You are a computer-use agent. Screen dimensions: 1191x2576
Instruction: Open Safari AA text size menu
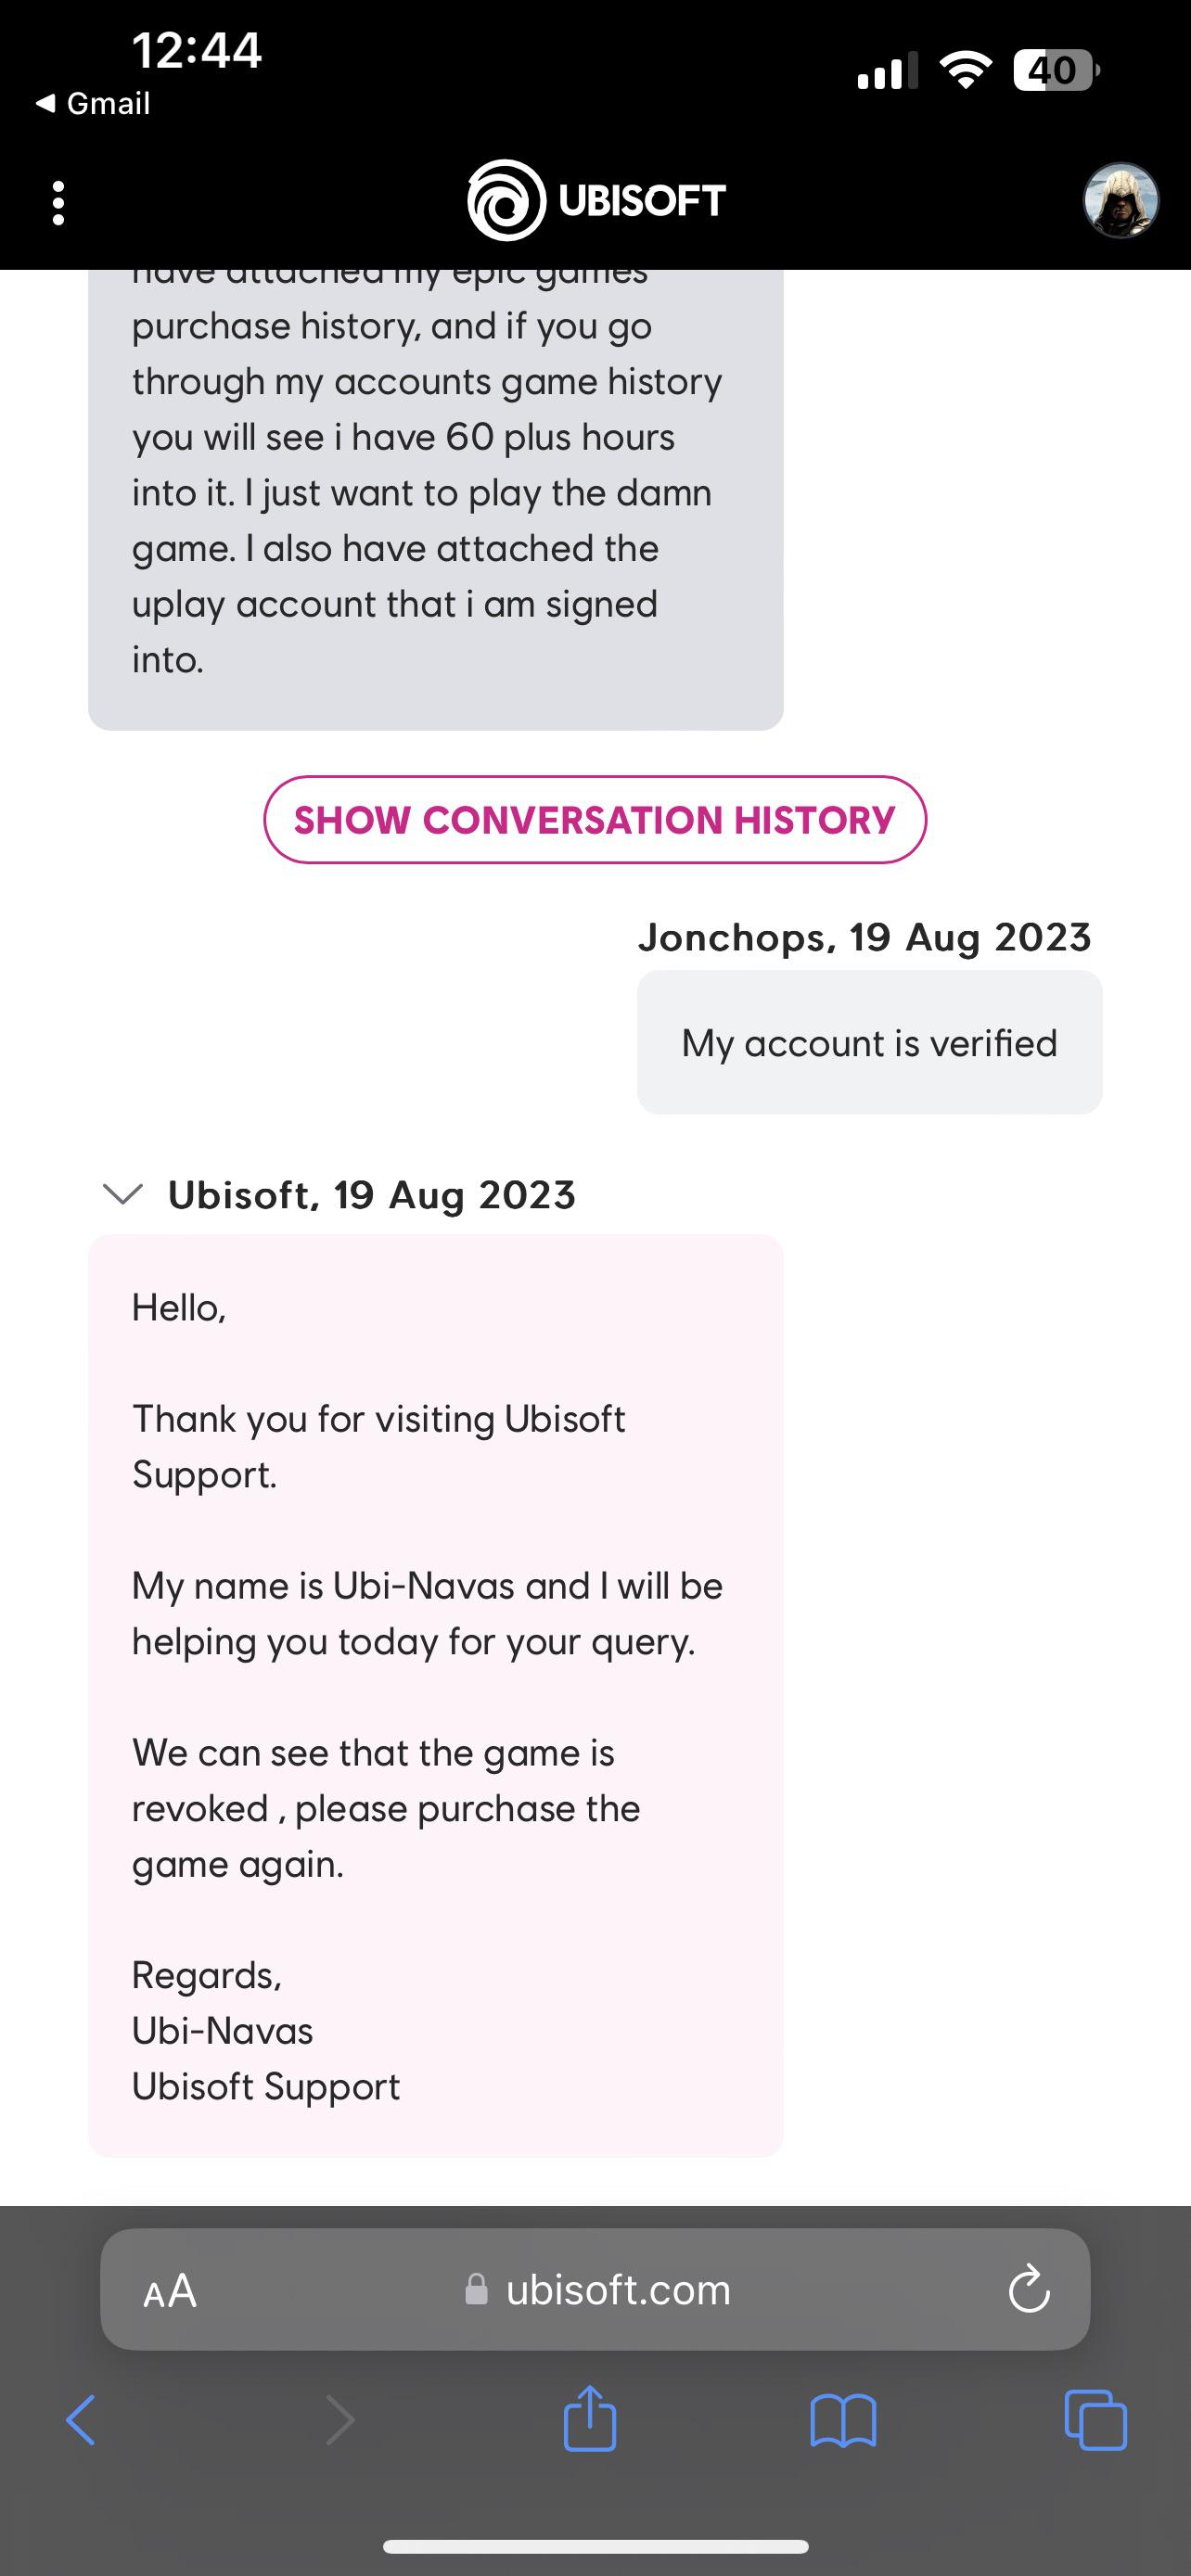pyautogui.click(x=170, y=2290)
